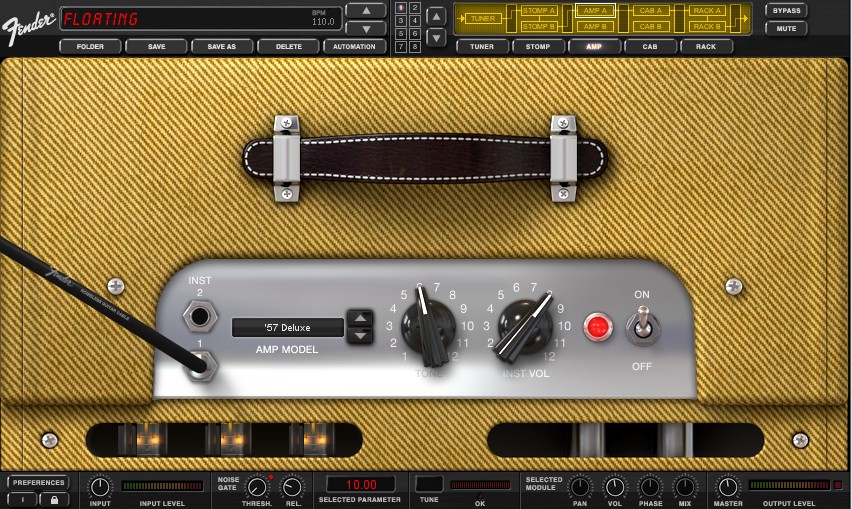852x509 pixels.
Task: Switch to the RACK tab
Action: point(706,47)
